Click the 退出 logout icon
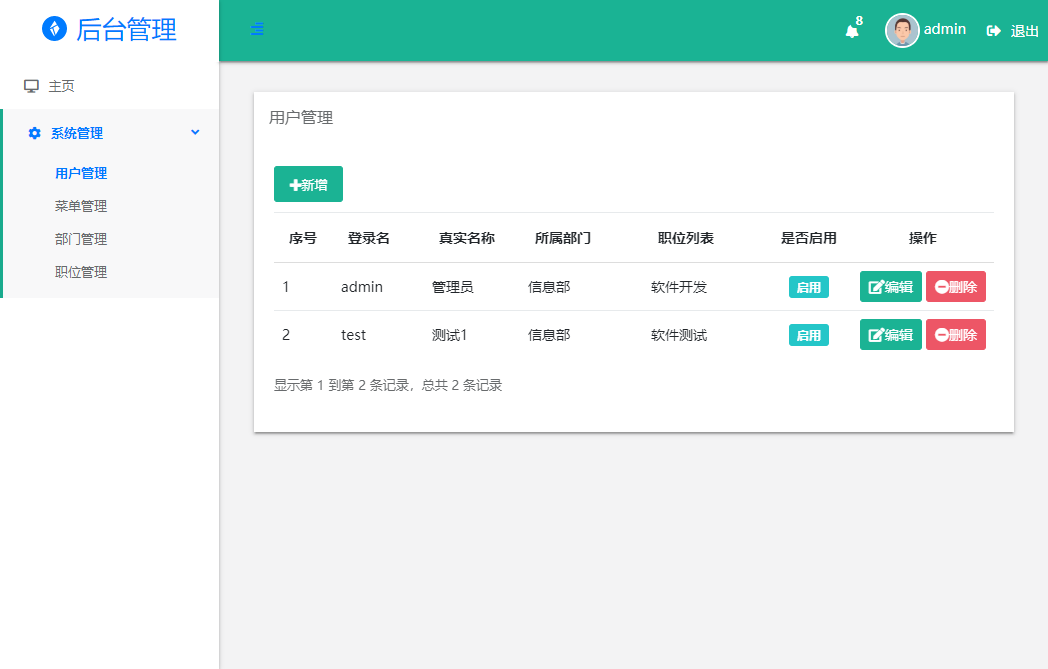 coord(994,31)
